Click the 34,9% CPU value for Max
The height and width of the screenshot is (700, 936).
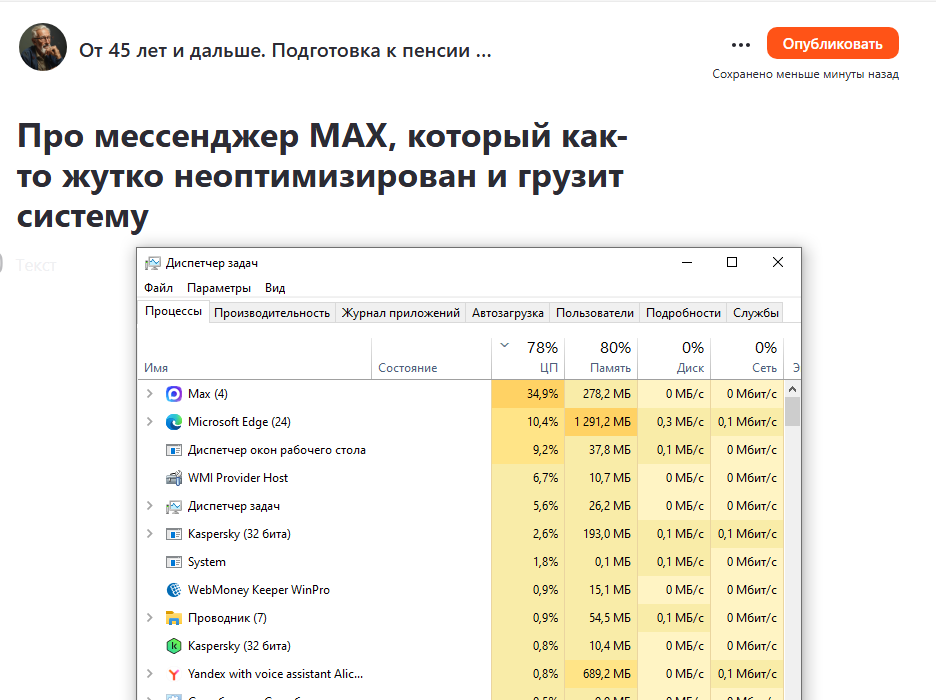528,394
